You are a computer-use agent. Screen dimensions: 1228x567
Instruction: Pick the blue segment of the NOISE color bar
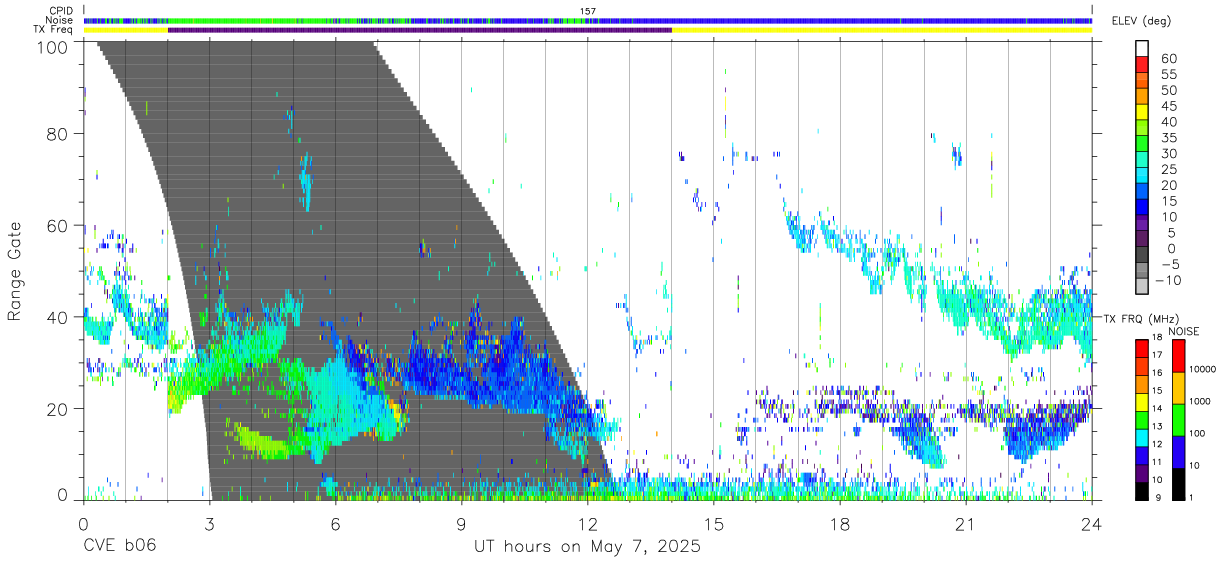click(1177, 452)
